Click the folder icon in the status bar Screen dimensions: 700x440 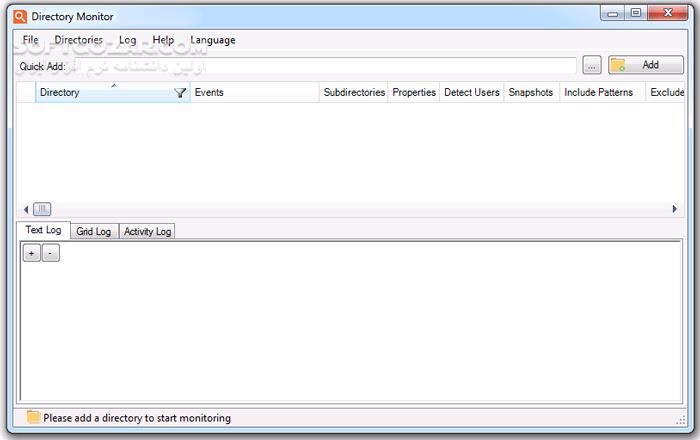pos(33,417)
